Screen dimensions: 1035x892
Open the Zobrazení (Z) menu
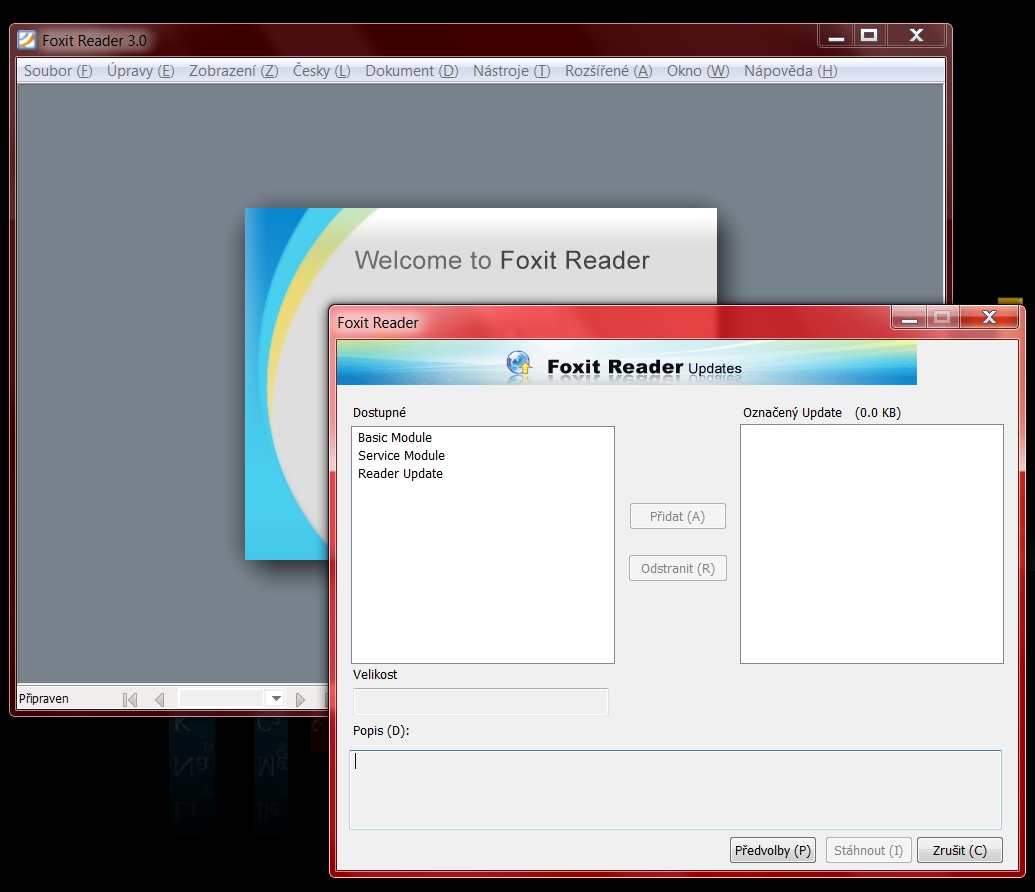[x=234, y=71]
